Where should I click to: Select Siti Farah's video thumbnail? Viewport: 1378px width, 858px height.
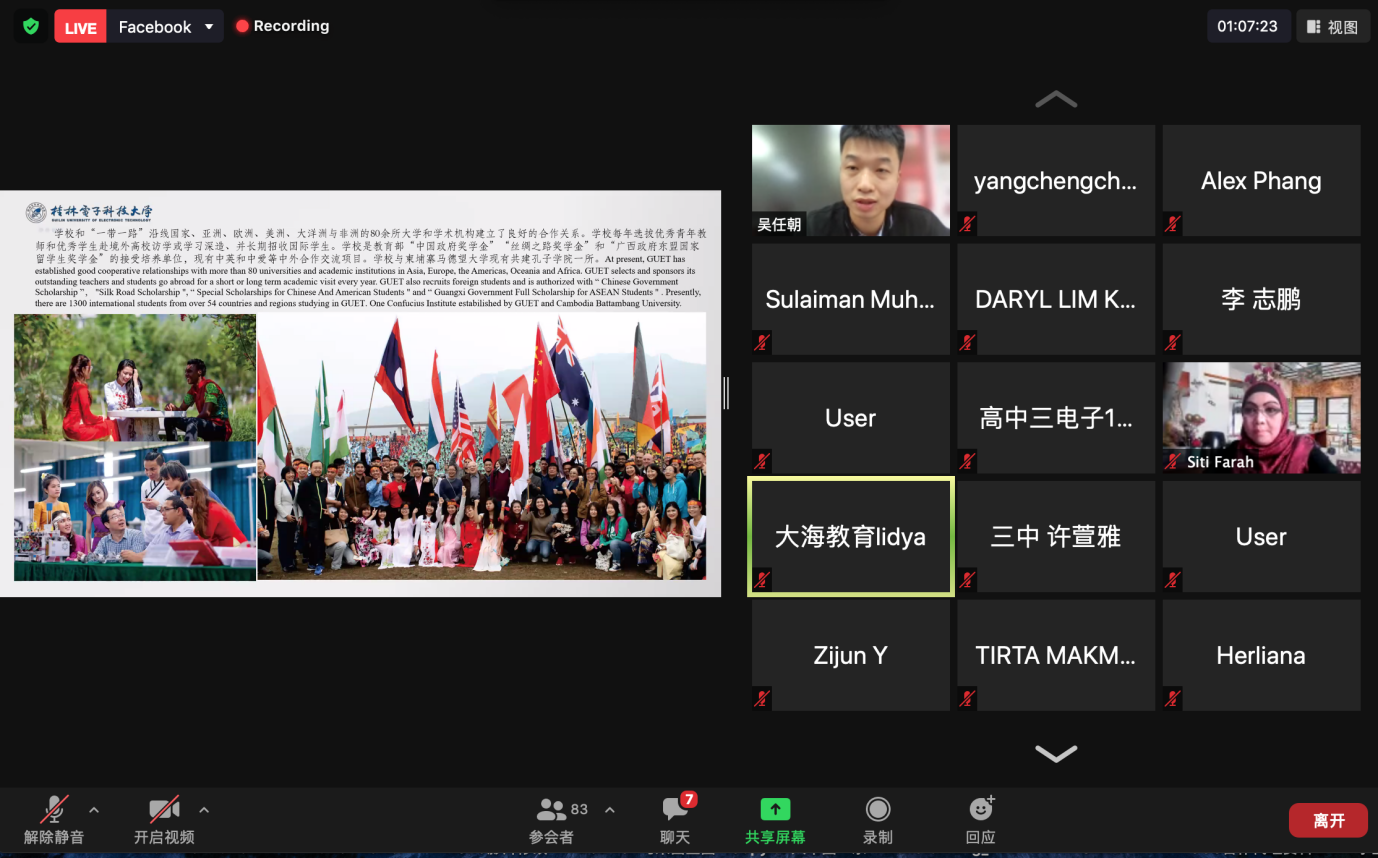coord(1260,417)
